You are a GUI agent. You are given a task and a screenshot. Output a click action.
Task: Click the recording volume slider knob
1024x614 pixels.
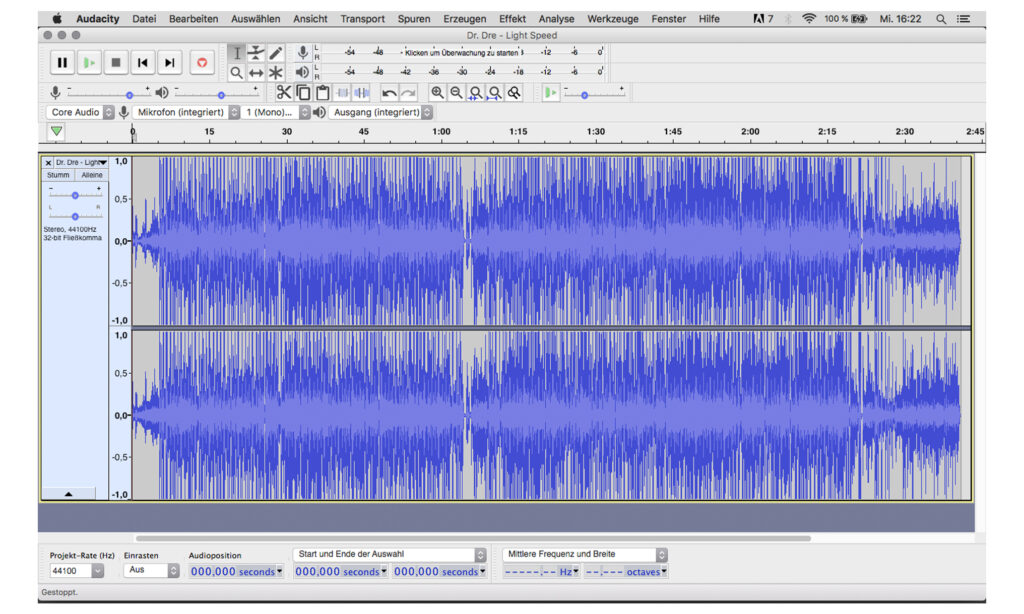(x=129, y=95)
